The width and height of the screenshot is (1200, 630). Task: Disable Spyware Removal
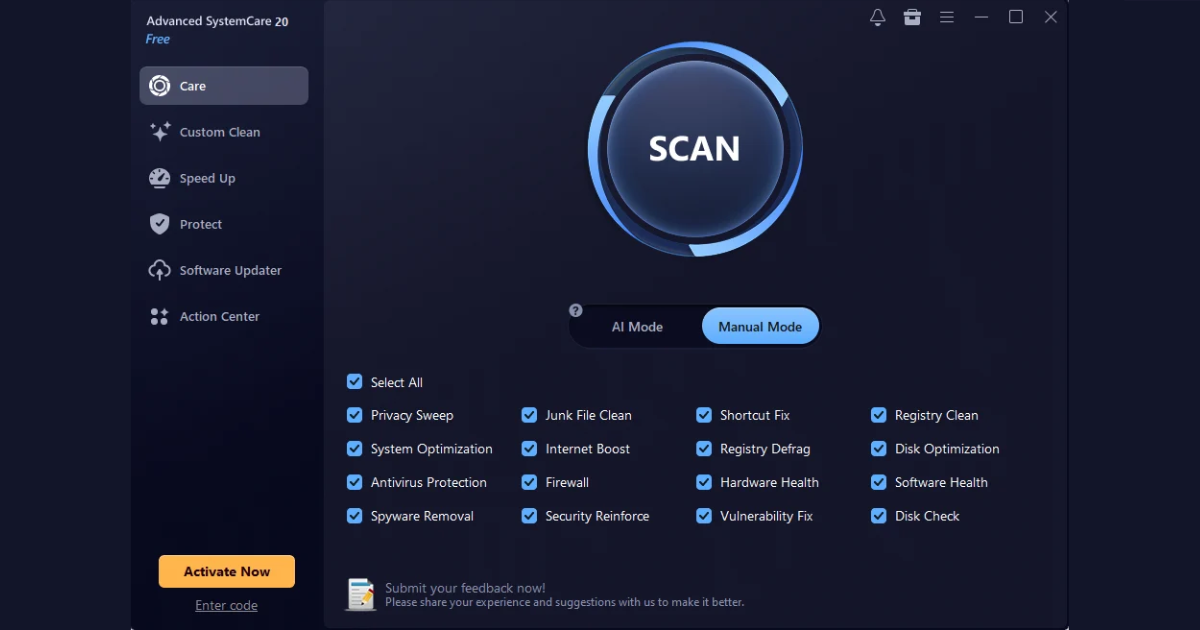[354, 516]
